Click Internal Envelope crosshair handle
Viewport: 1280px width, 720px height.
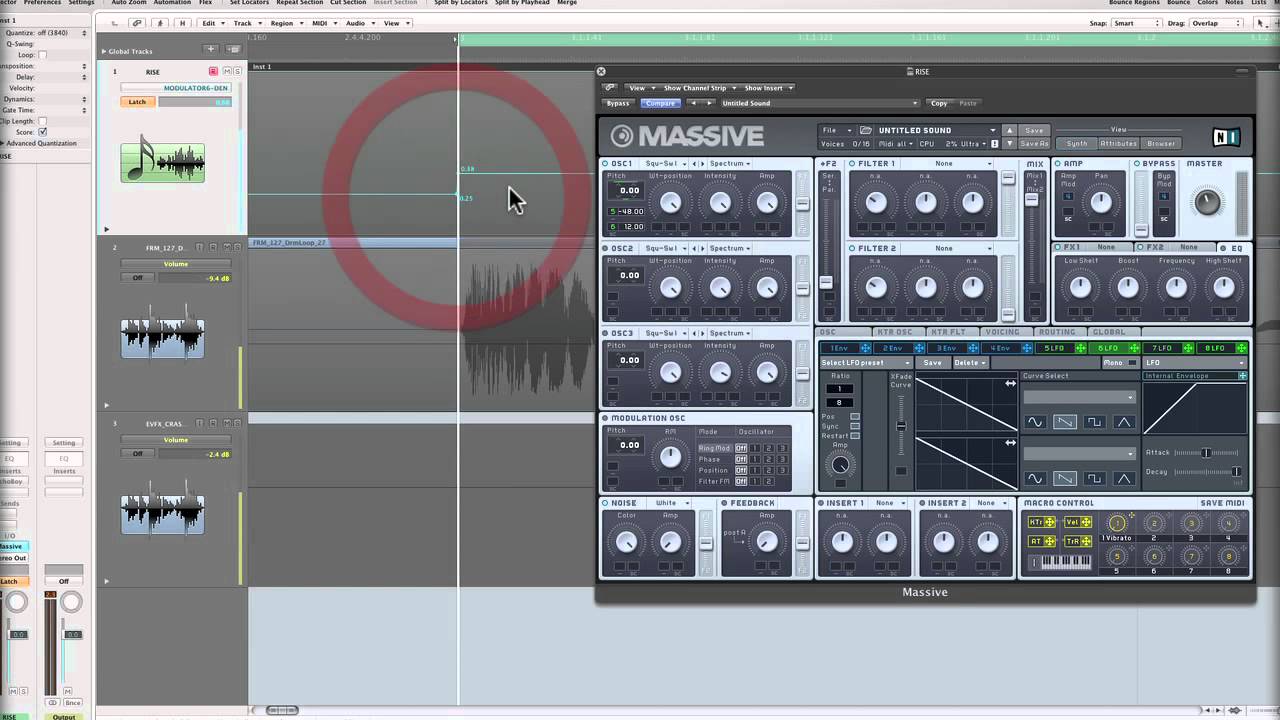[1242, 376]
